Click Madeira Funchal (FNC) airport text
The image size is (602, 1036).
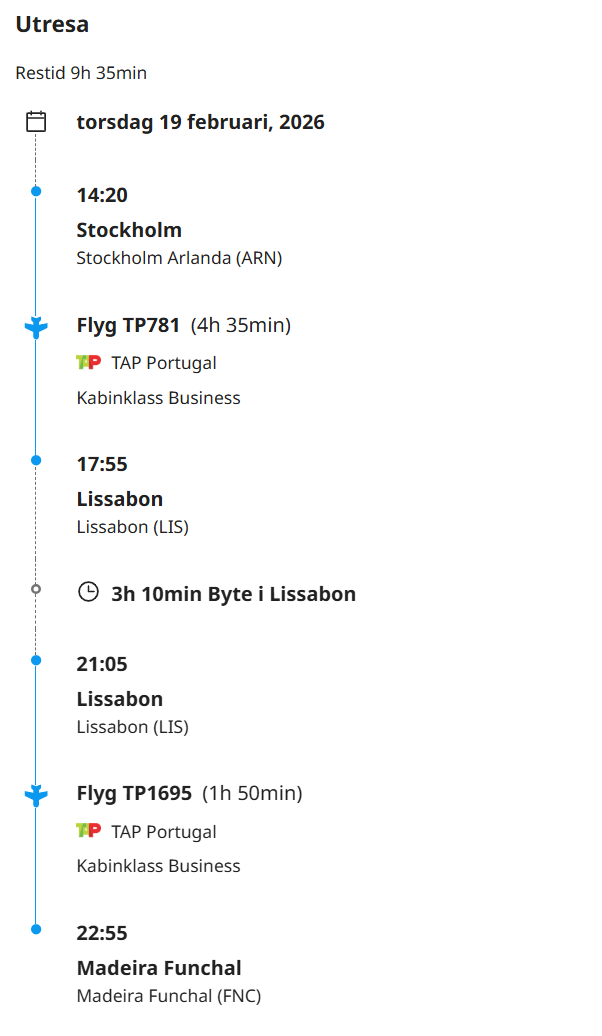(x=168, y=996)
